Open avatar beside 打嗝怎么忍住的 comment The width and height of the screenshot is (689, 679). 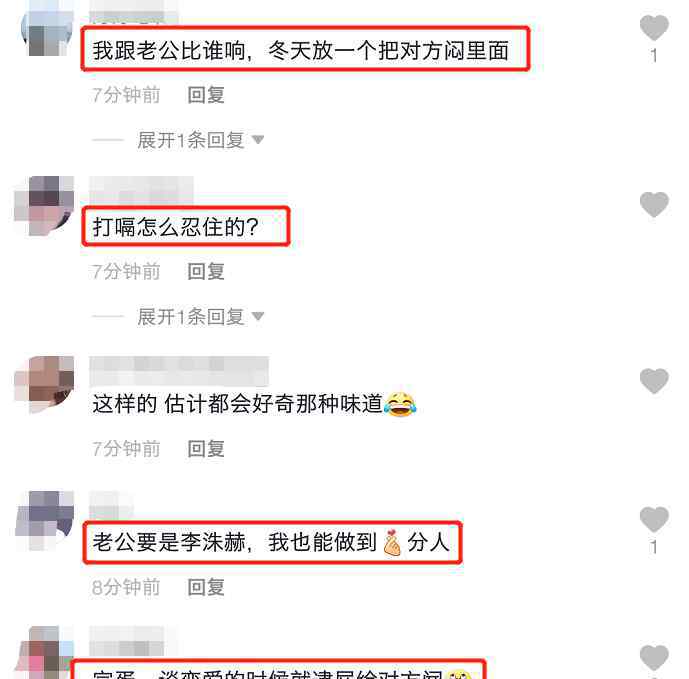pyautogui.click(x=44, y=206)
